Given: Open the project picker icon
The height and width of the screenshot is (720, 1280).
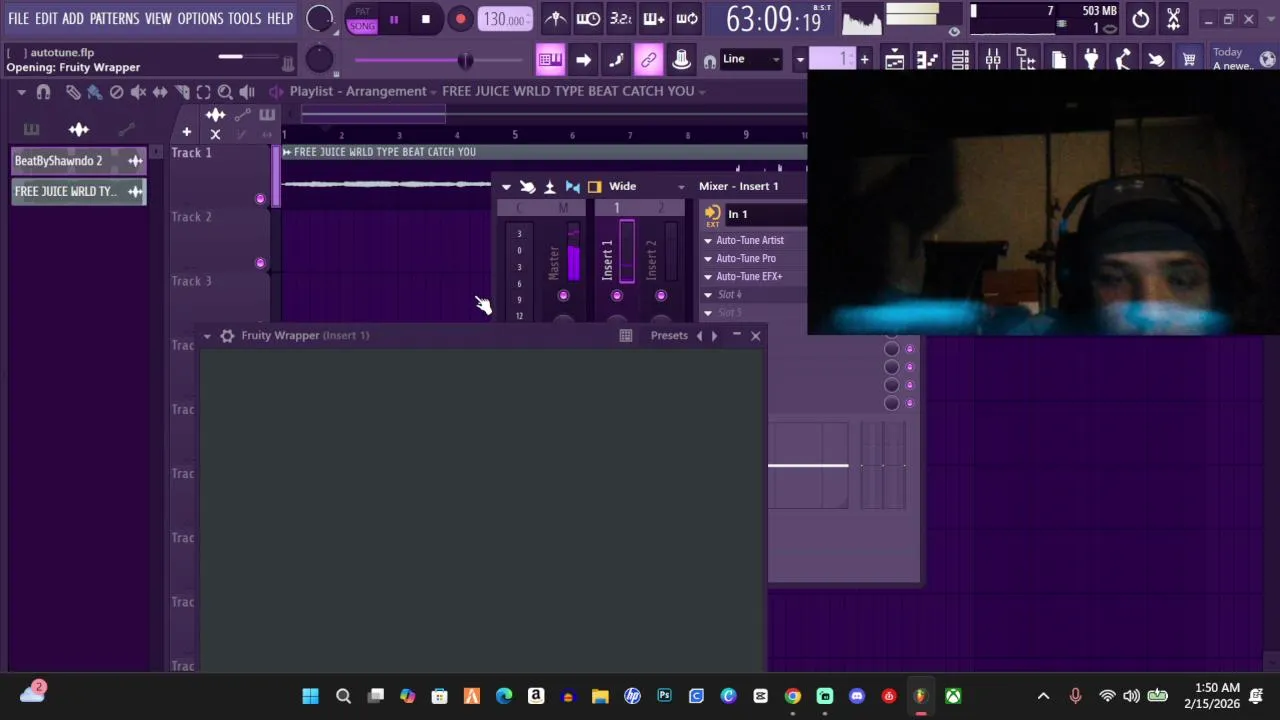Looking at the screenshot, I should 1059,60.
